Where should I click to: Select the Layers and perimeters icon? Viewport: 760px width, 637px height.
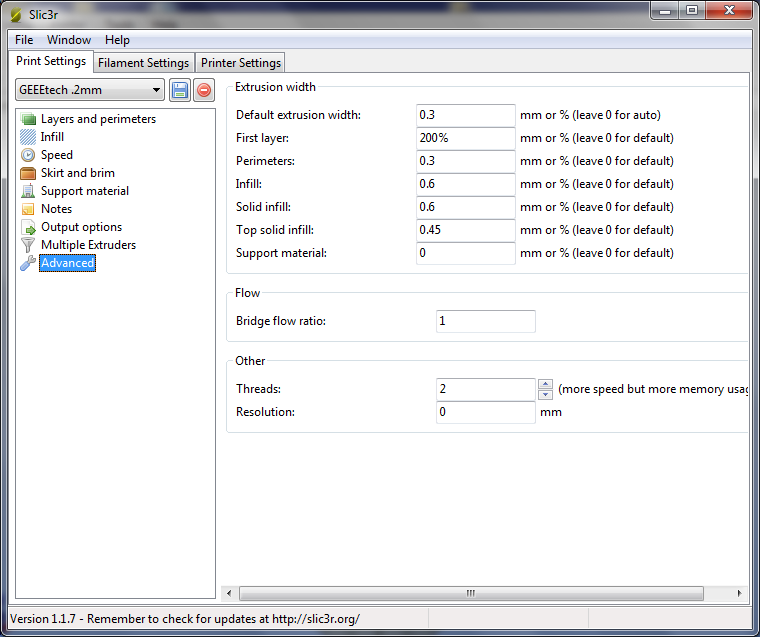pos(28,119)
